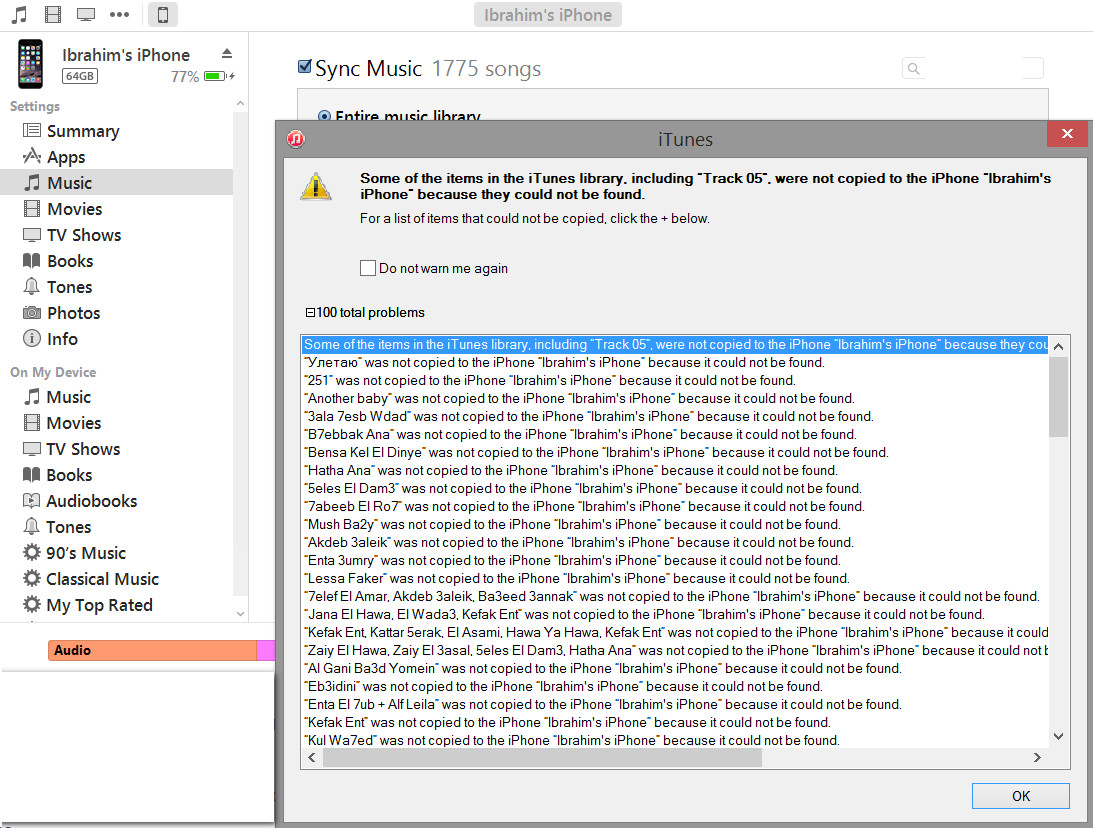Select the "Another baby" problem row
The width and height of the screenshot is (1093, 828).
(x=675, y=399)
